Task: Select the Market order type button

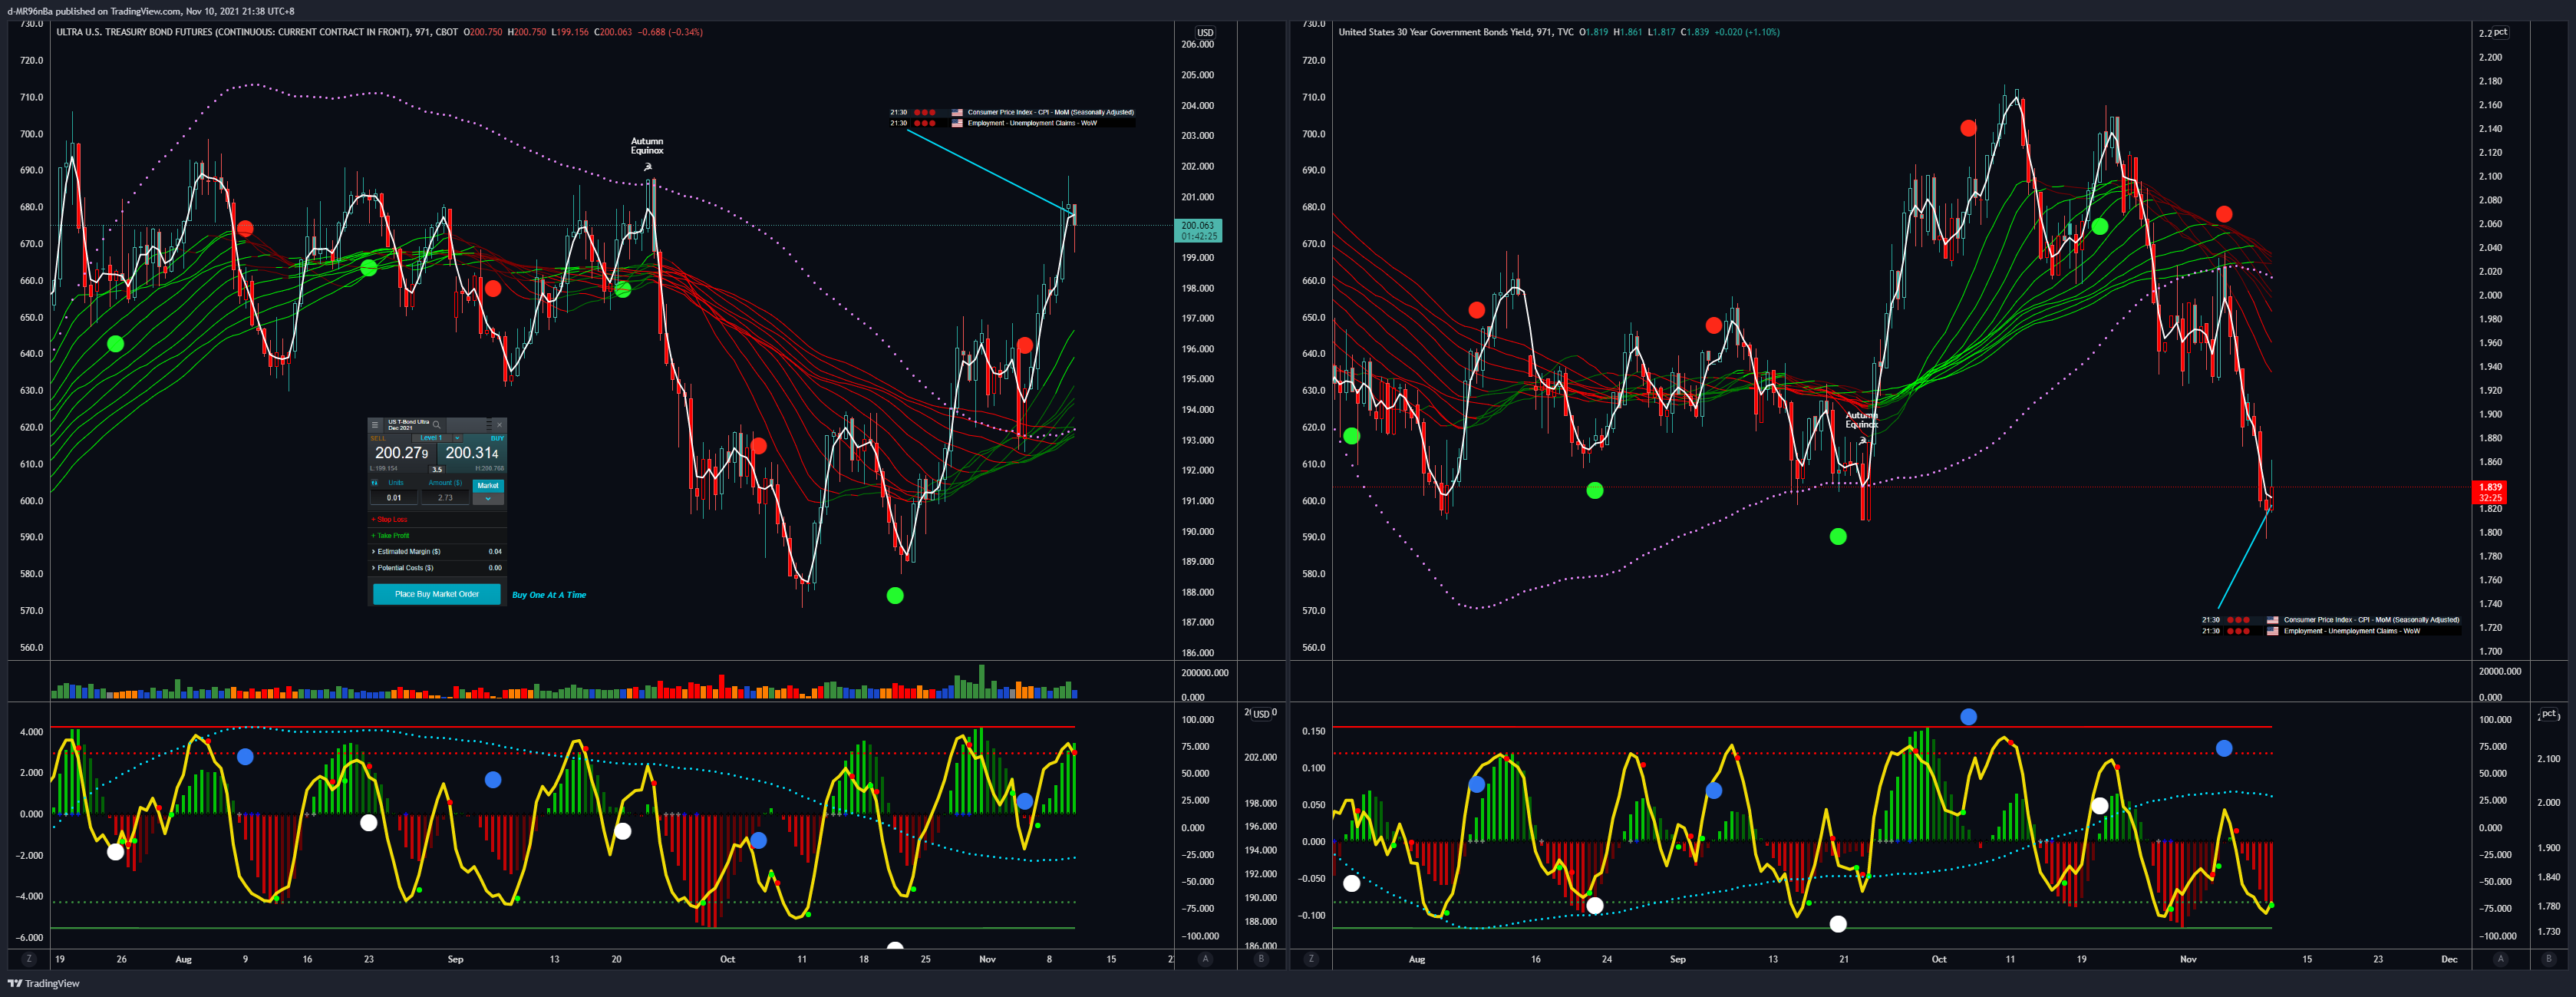Action: [x=488, y=486]
